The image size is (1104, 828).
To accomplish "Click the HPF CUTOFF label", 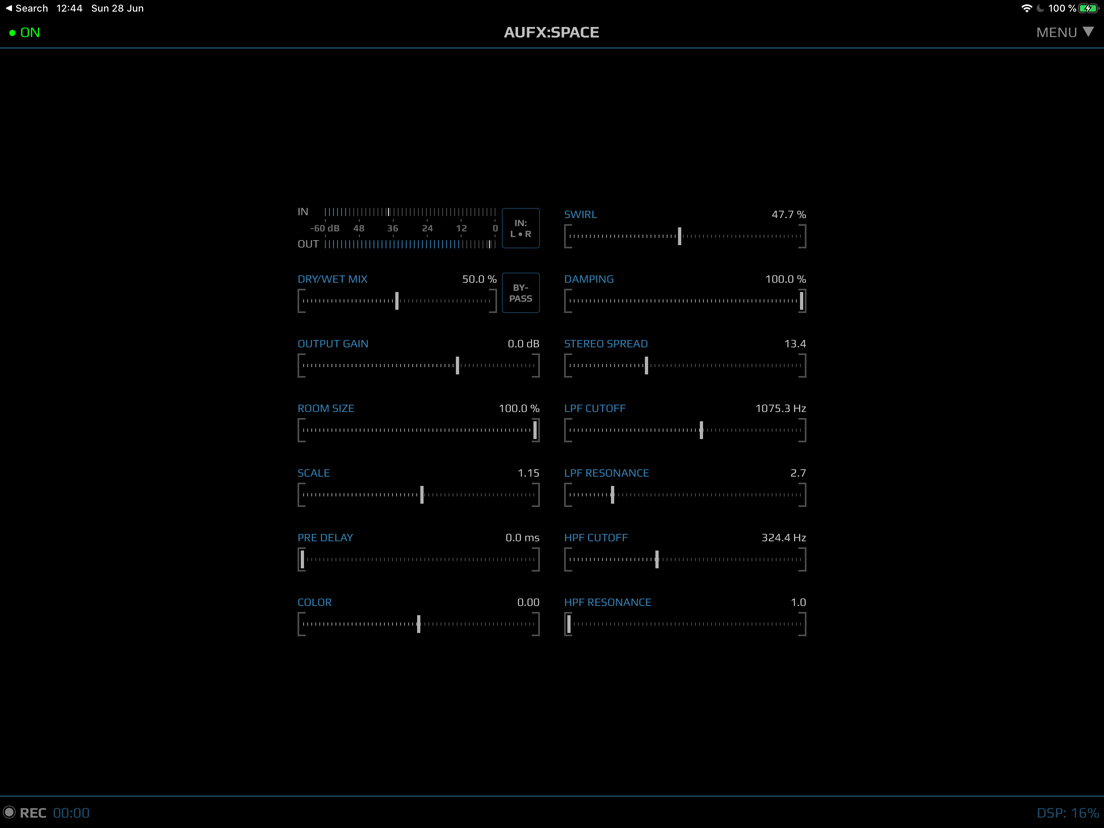I will click(596, 538).
